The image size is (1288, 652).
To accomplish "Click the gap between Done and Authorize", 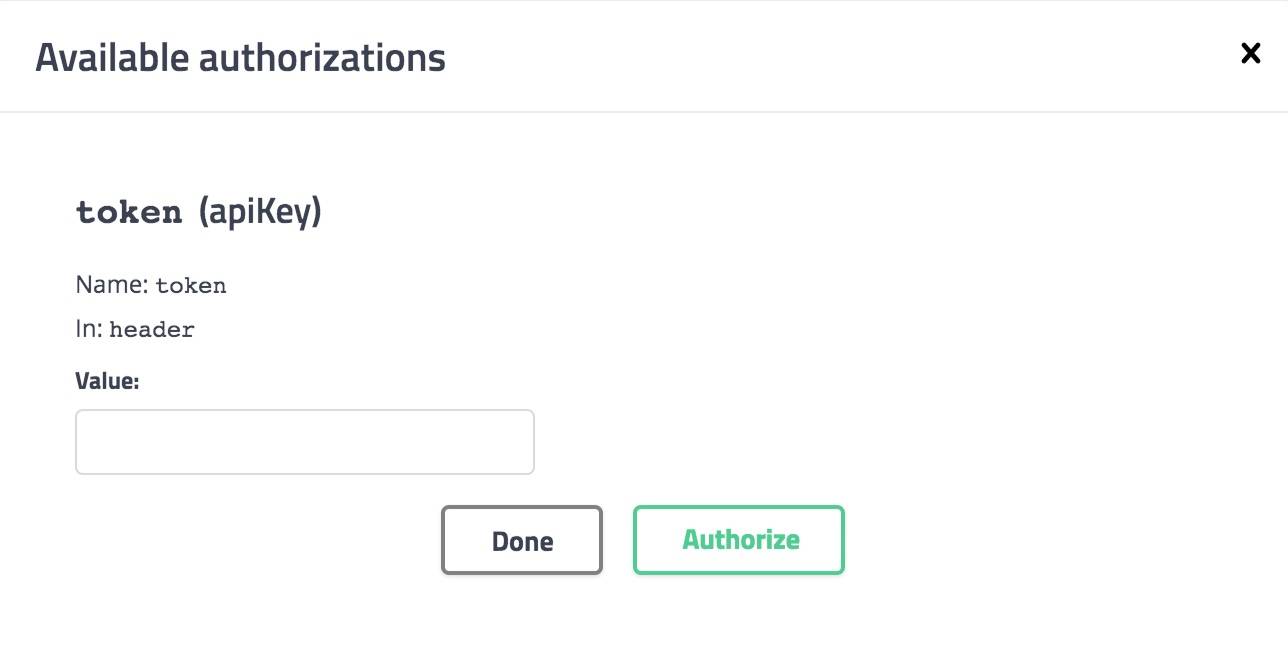I will pyautogui.click(x=618, y=540).
